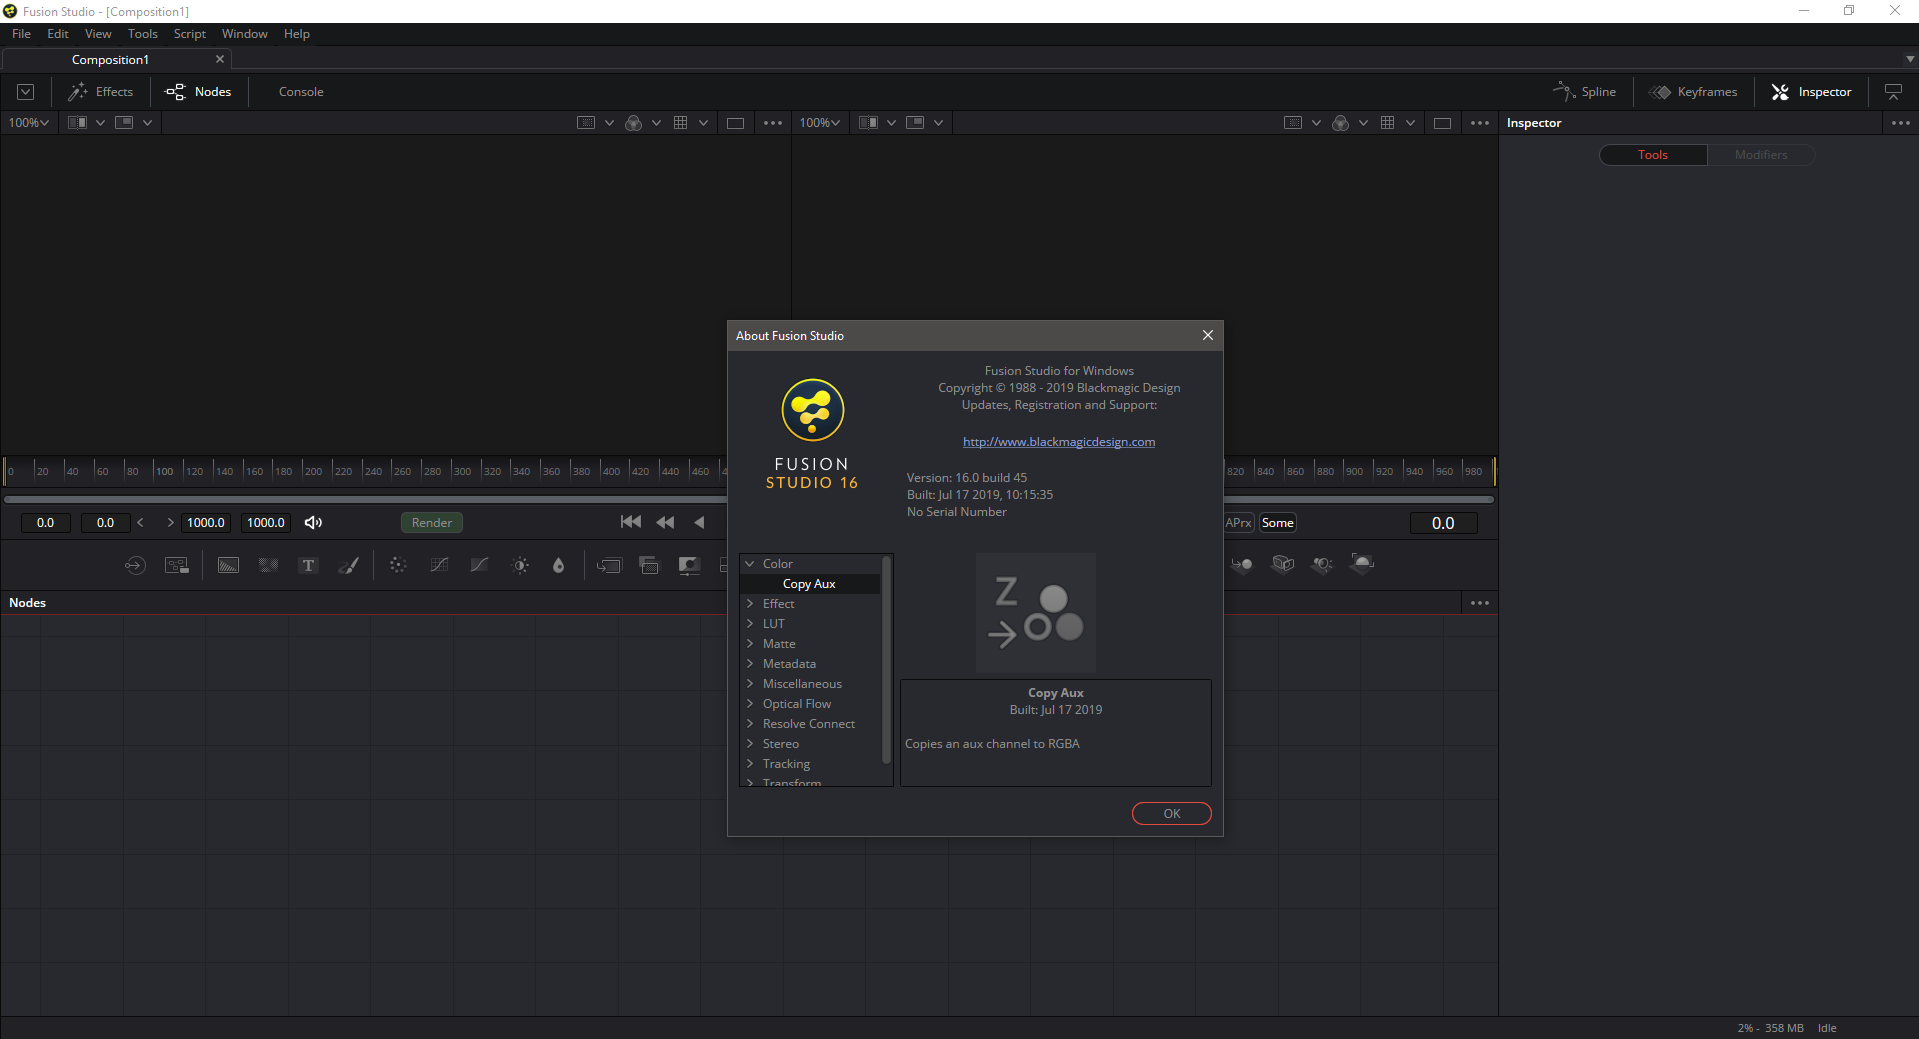
Task: Add a Color Corrector node icon
Action: click(398, 565)
